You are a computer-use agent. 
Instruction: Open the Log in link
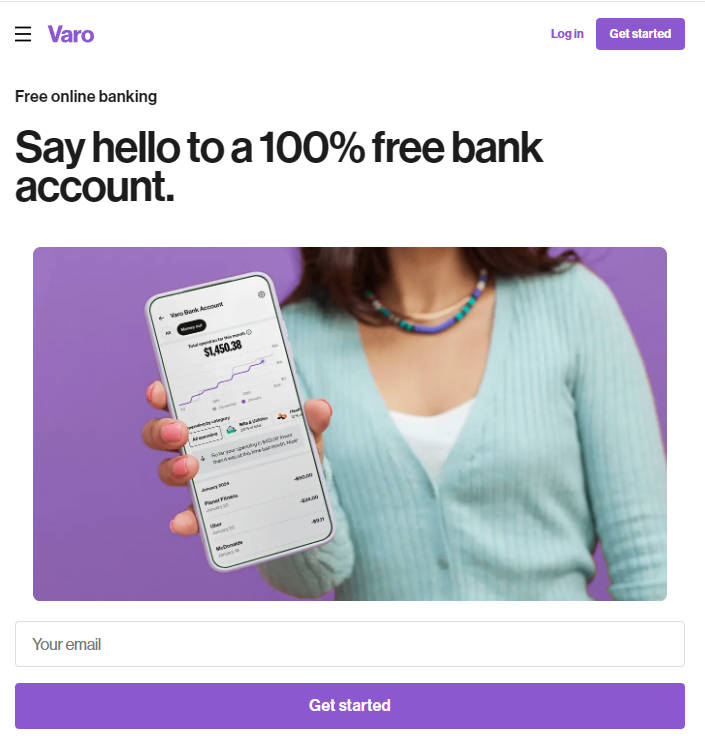pos(567,34)
